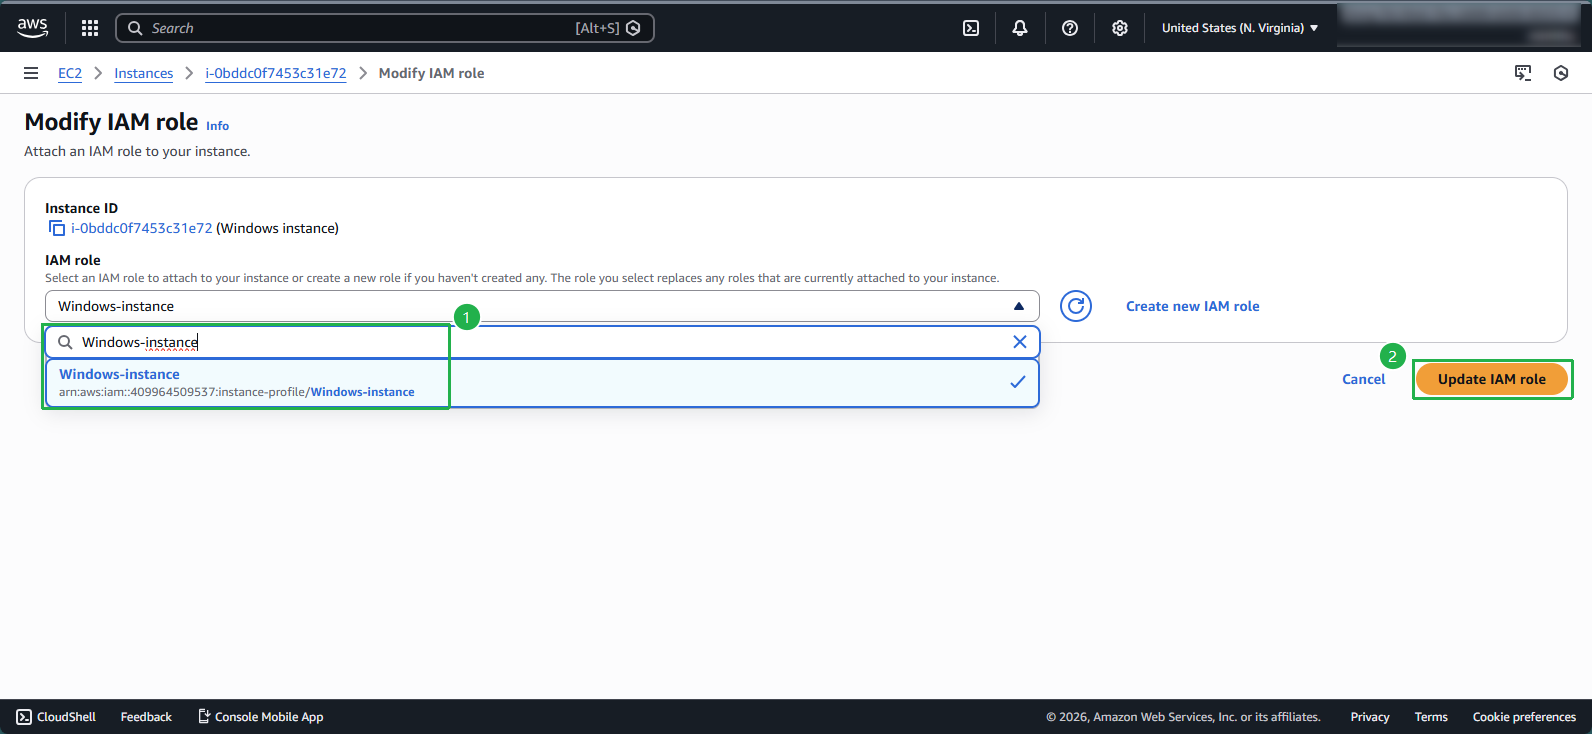The image size is (1592, 734).
Task: Open the help question mark menu
Action: click(x=1070, y=28)
